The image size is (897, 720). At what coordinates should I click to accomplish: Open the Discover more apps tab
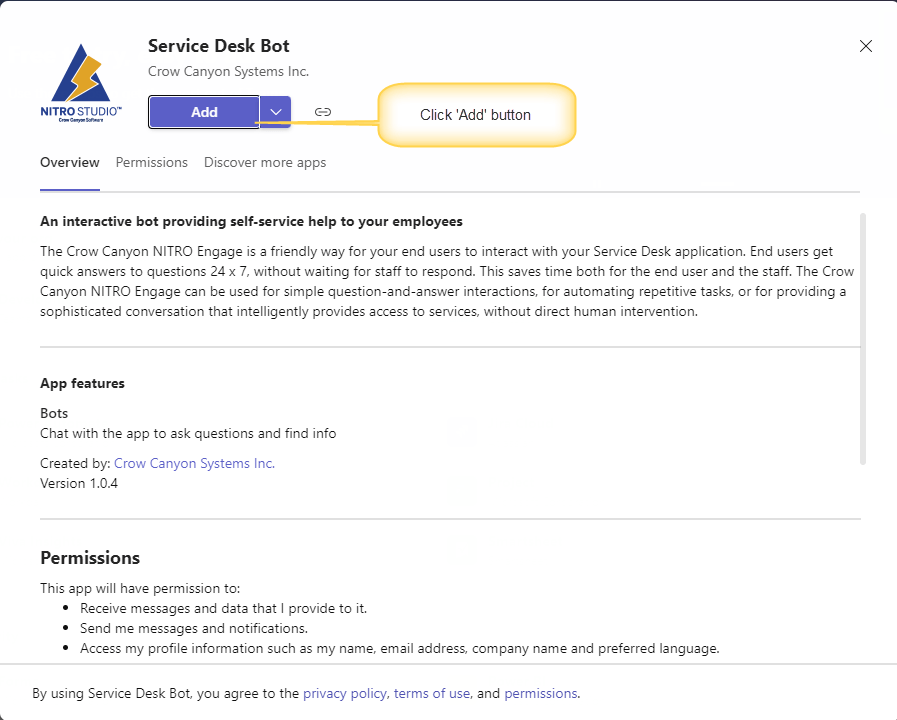[x=265, y=162]
